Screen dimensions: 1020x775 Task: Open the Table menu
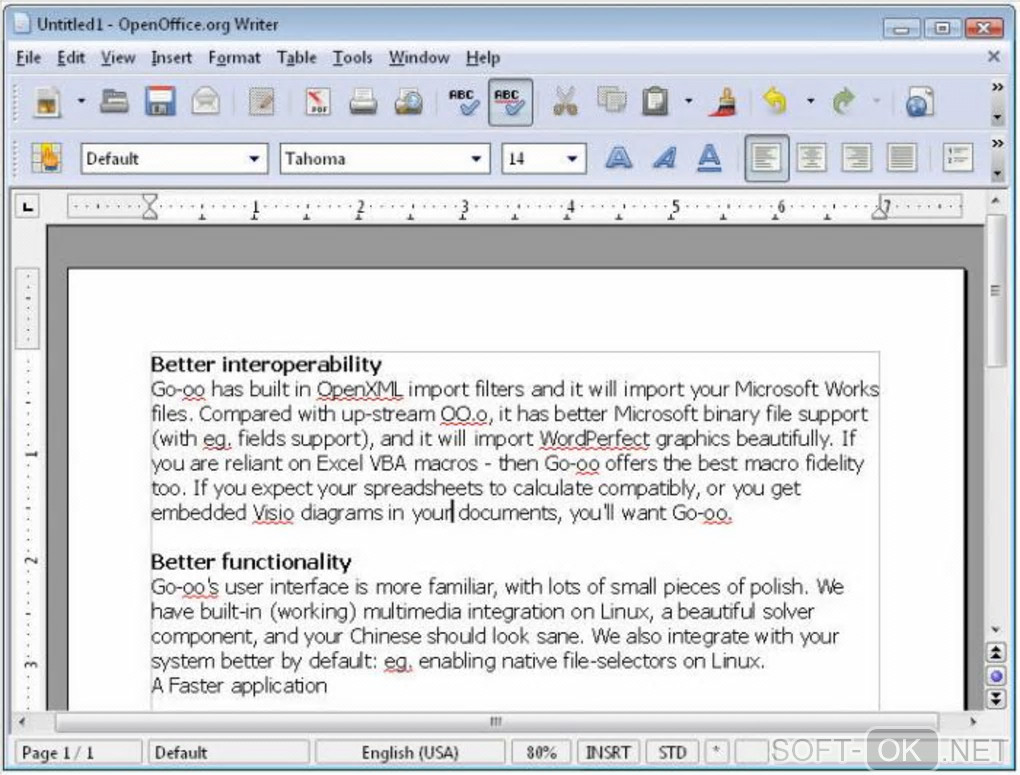[297, 58]
